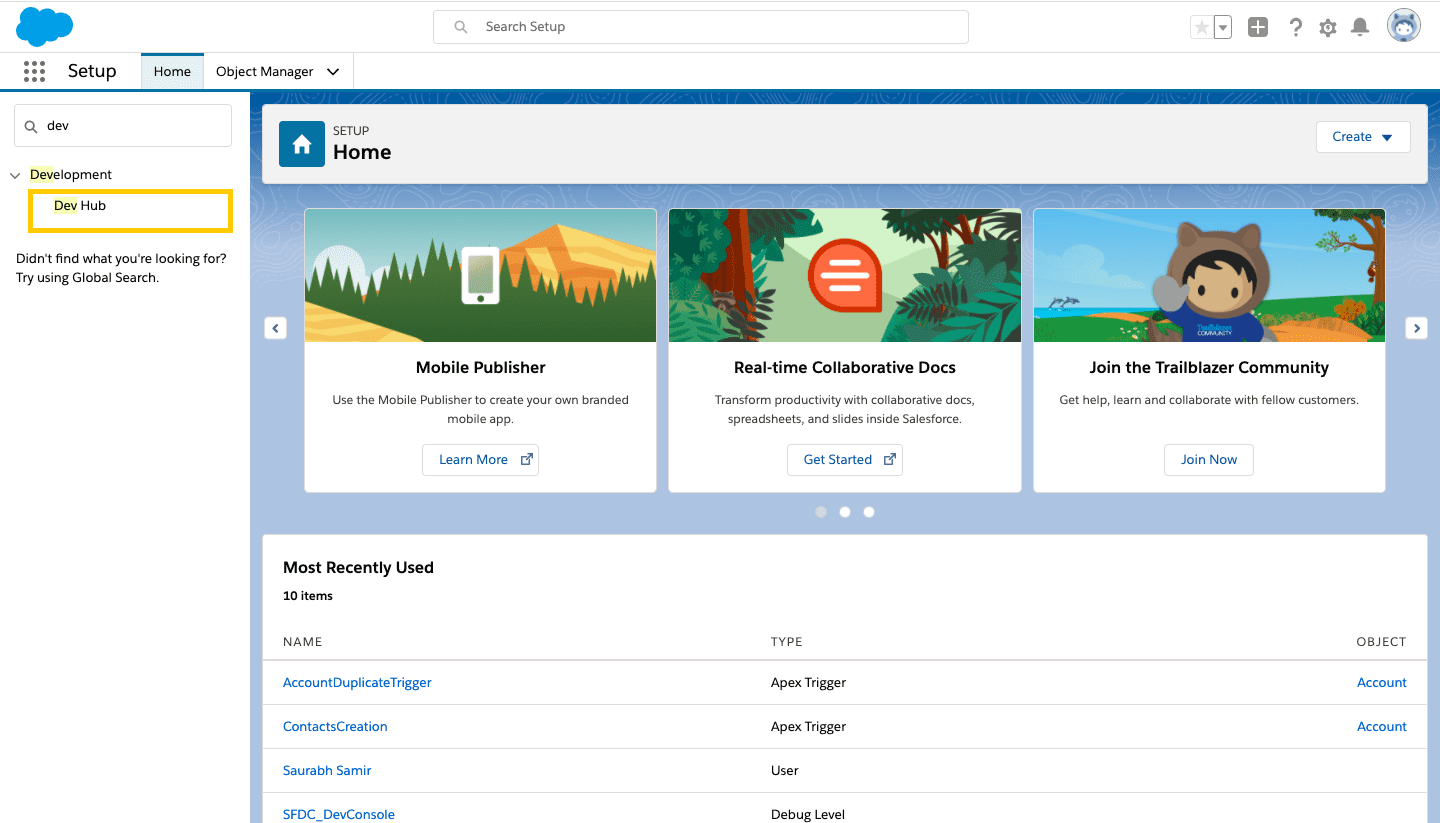Open the Notifications bell icon
Image resolution: width=1440 pixels, height=823 pixels.
point(1360,27)
